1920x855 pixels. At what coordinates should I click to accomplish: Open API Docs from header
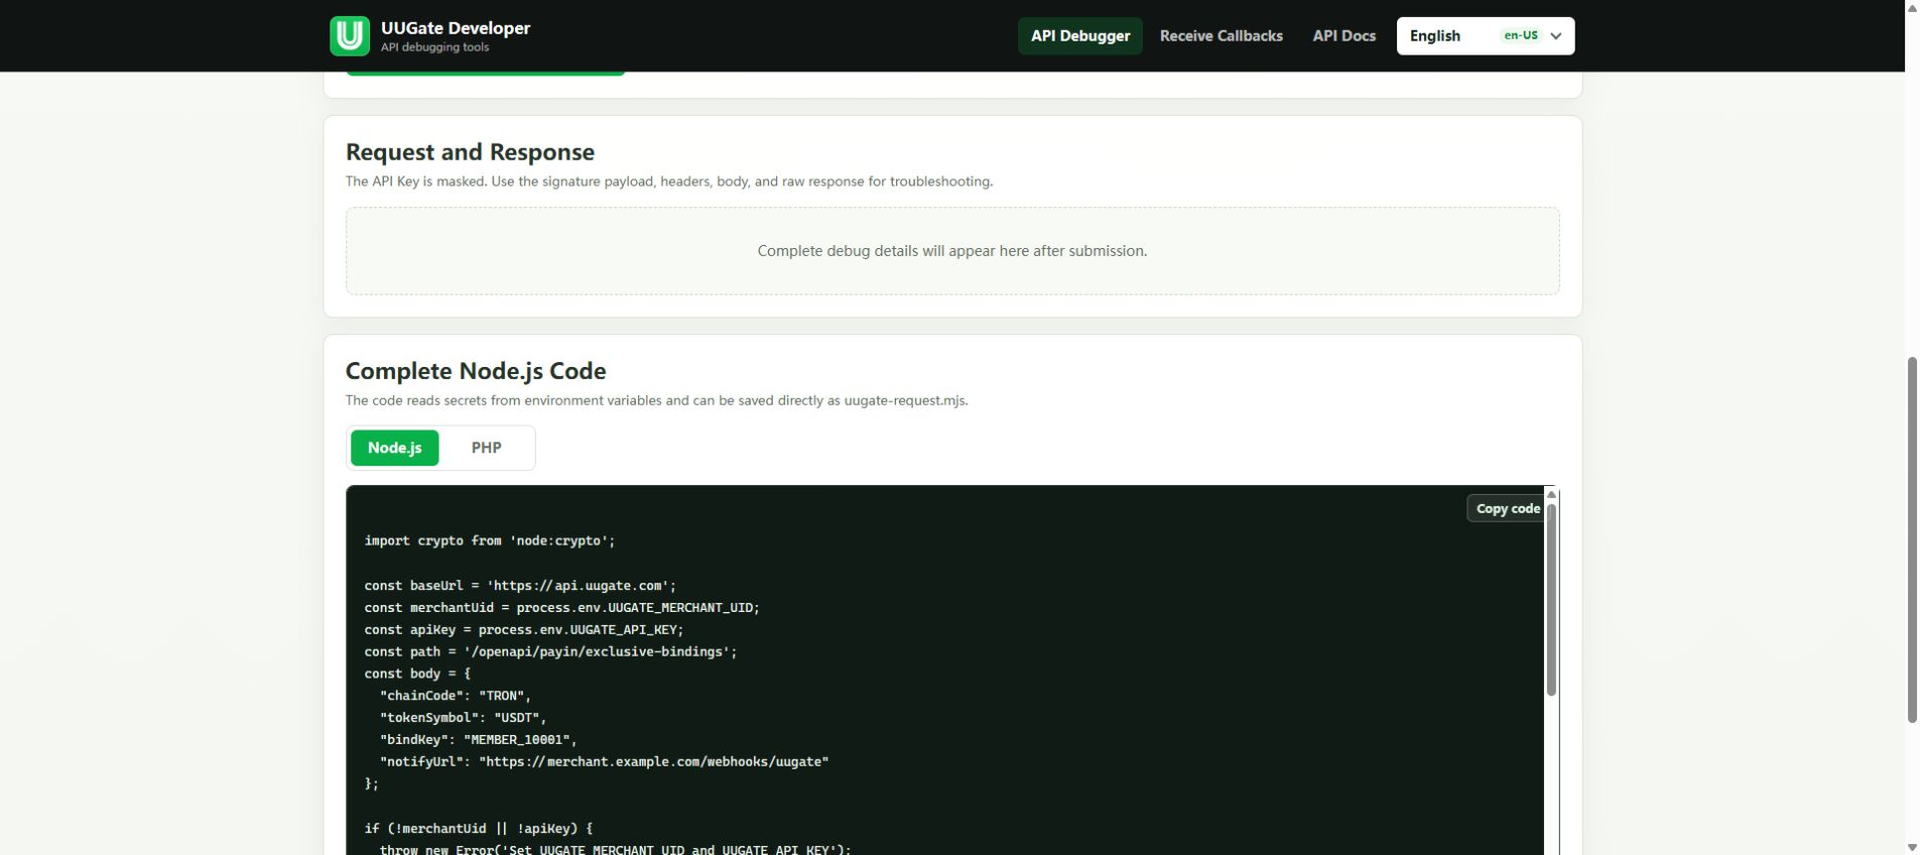click(x=1344, y=36)
